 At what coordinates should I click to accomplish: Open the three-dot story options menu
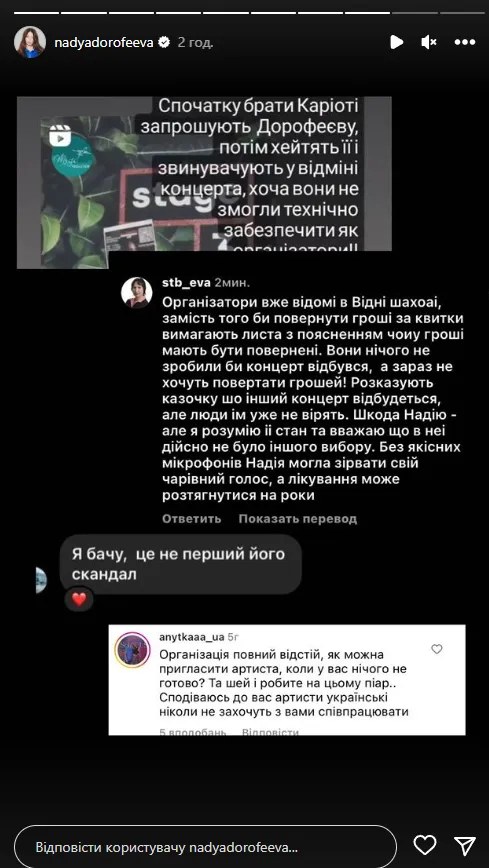pos(465,42)
